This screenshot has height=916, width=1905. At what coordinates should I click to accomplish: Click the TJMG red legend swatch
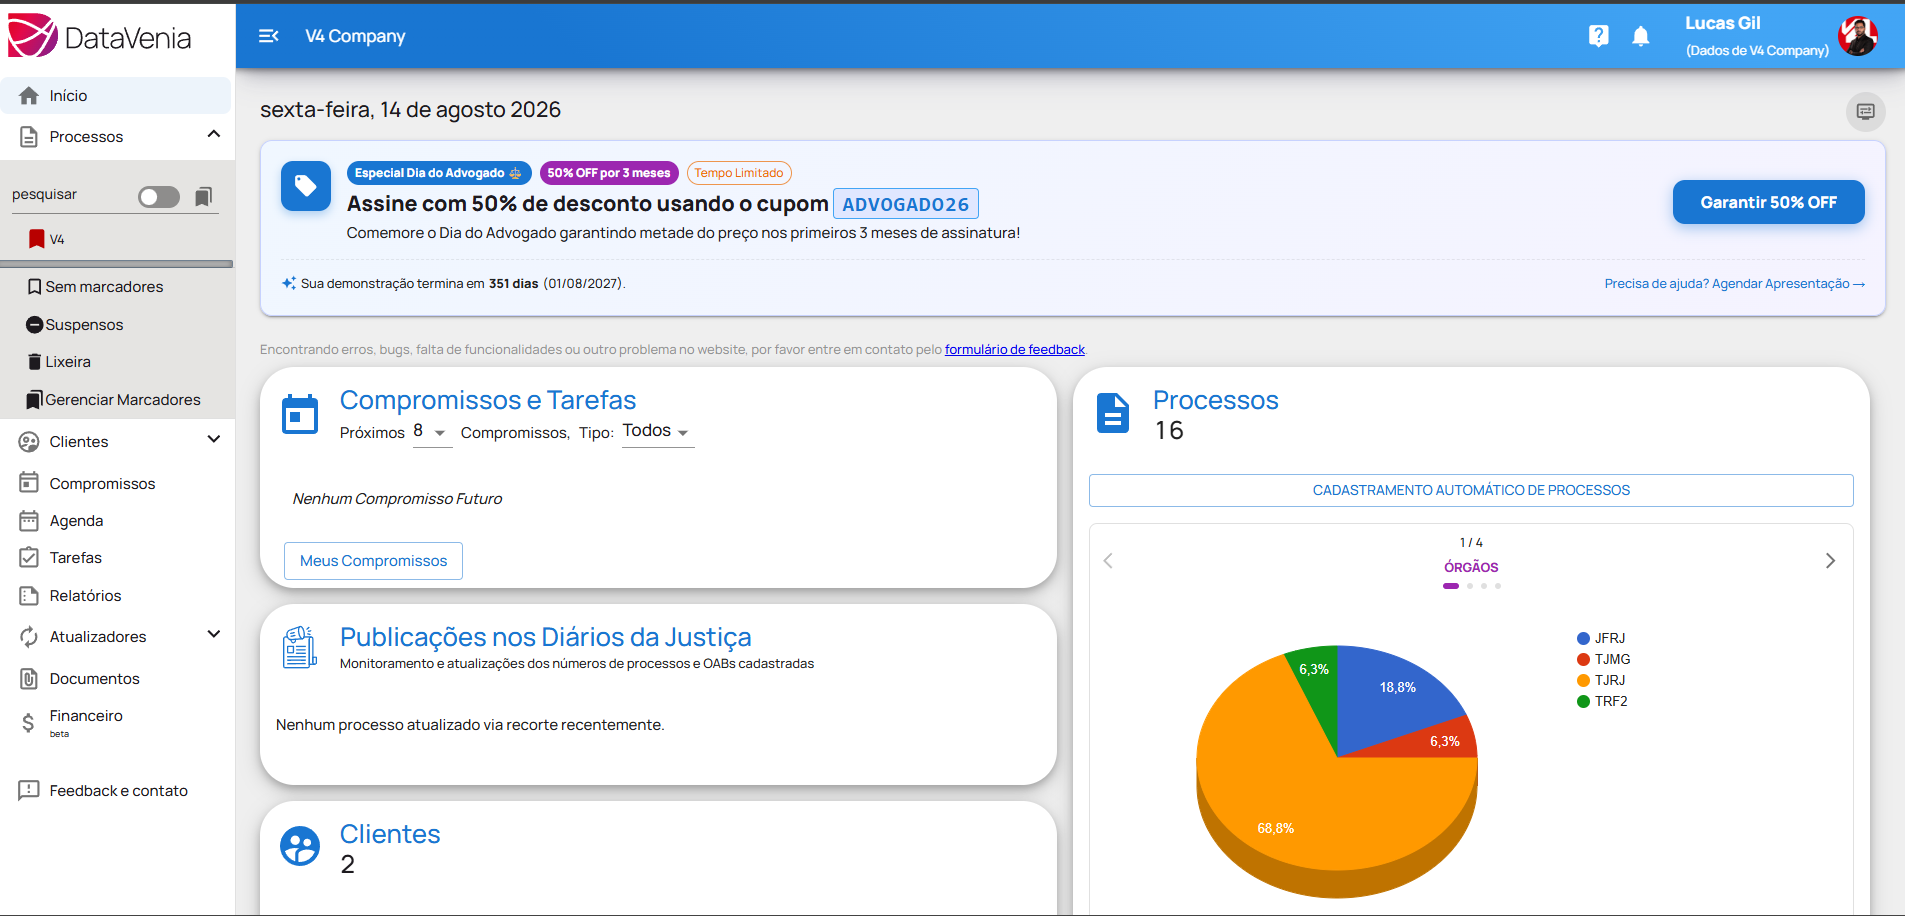(x=1583, y=659)
